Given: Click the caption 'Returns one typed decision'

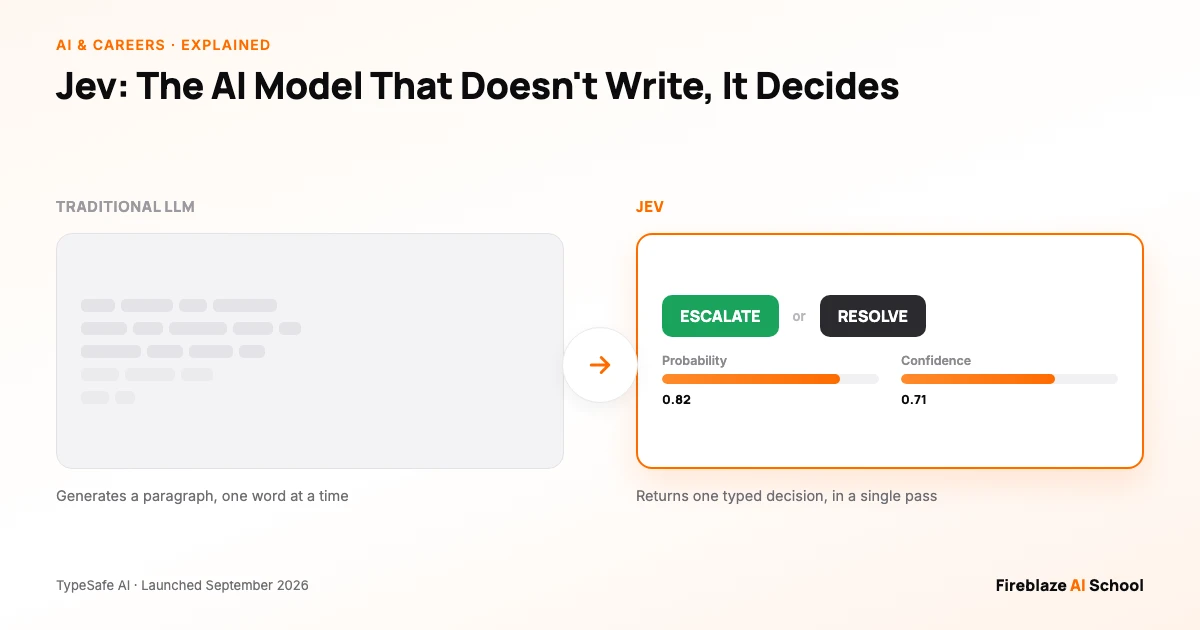Looking at the screenshot, I should 786,496.
